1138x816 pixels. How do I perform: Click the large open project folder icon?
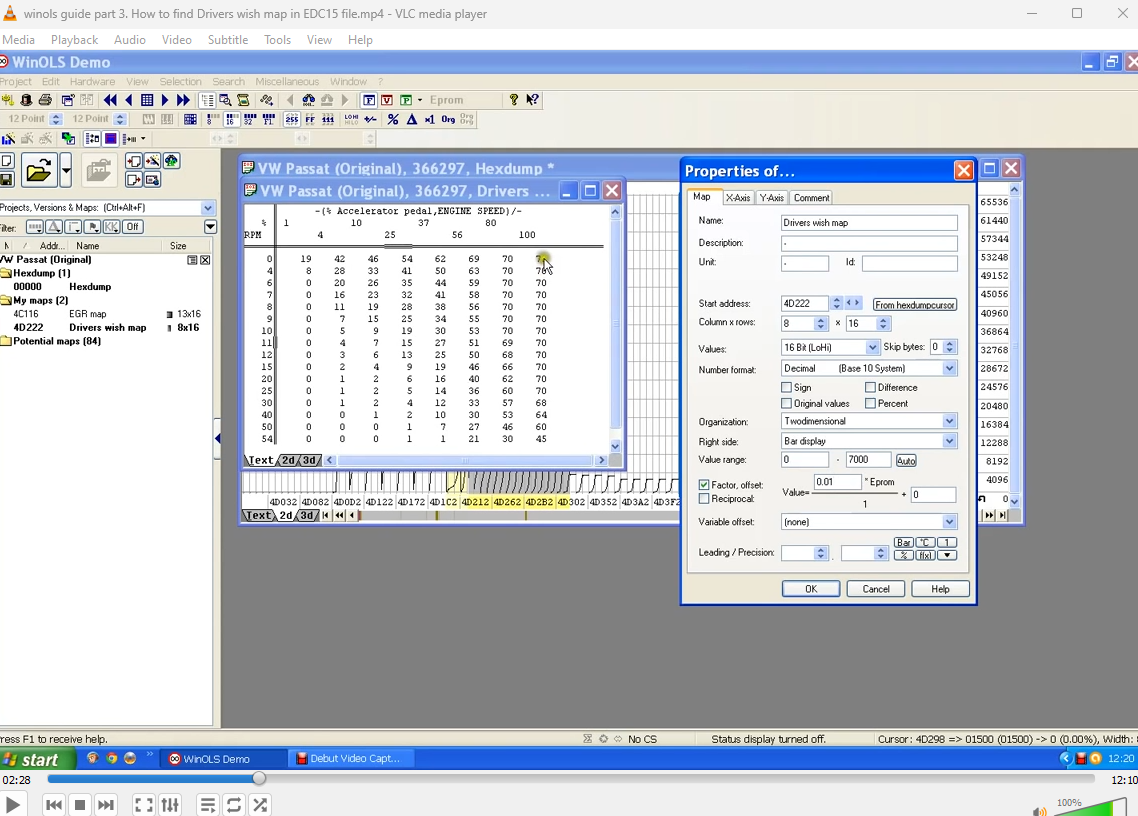(x=38, y=171)
